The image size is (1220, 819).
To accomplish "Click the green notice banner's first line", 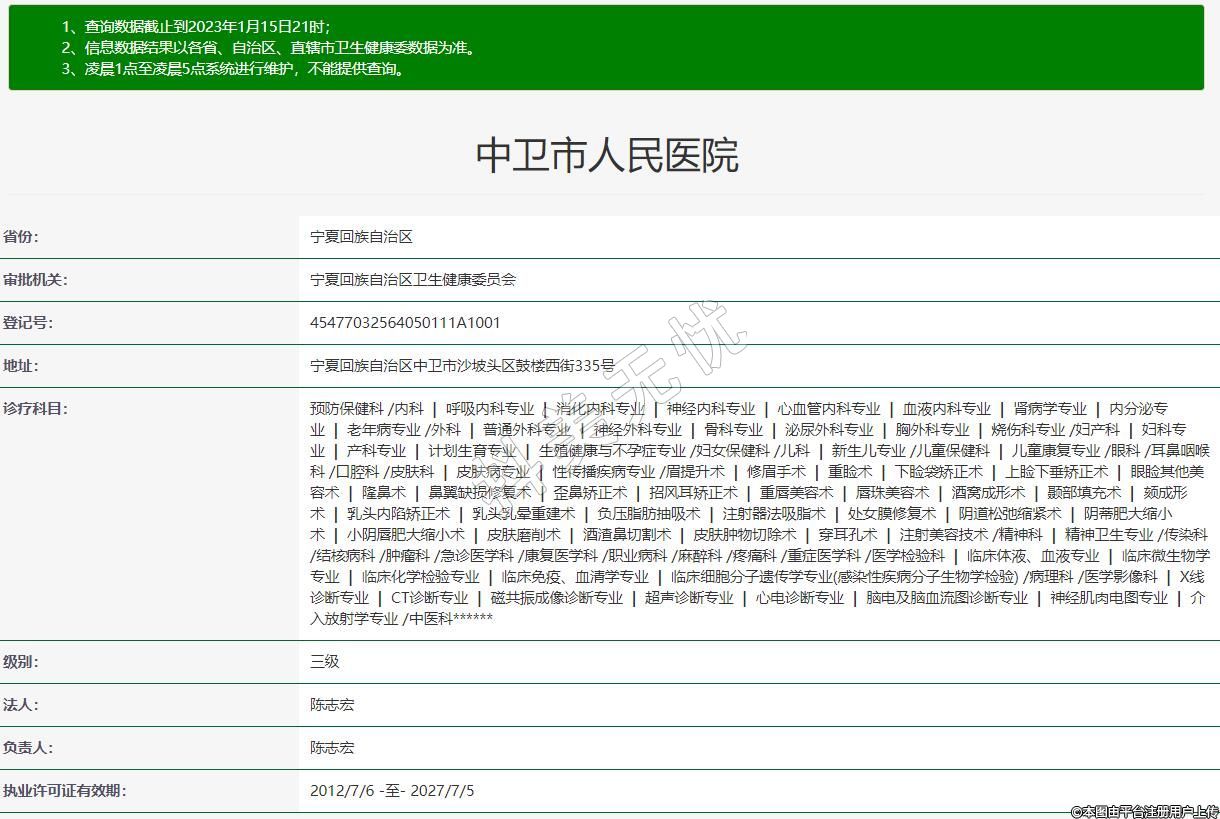I will [196, 27].
